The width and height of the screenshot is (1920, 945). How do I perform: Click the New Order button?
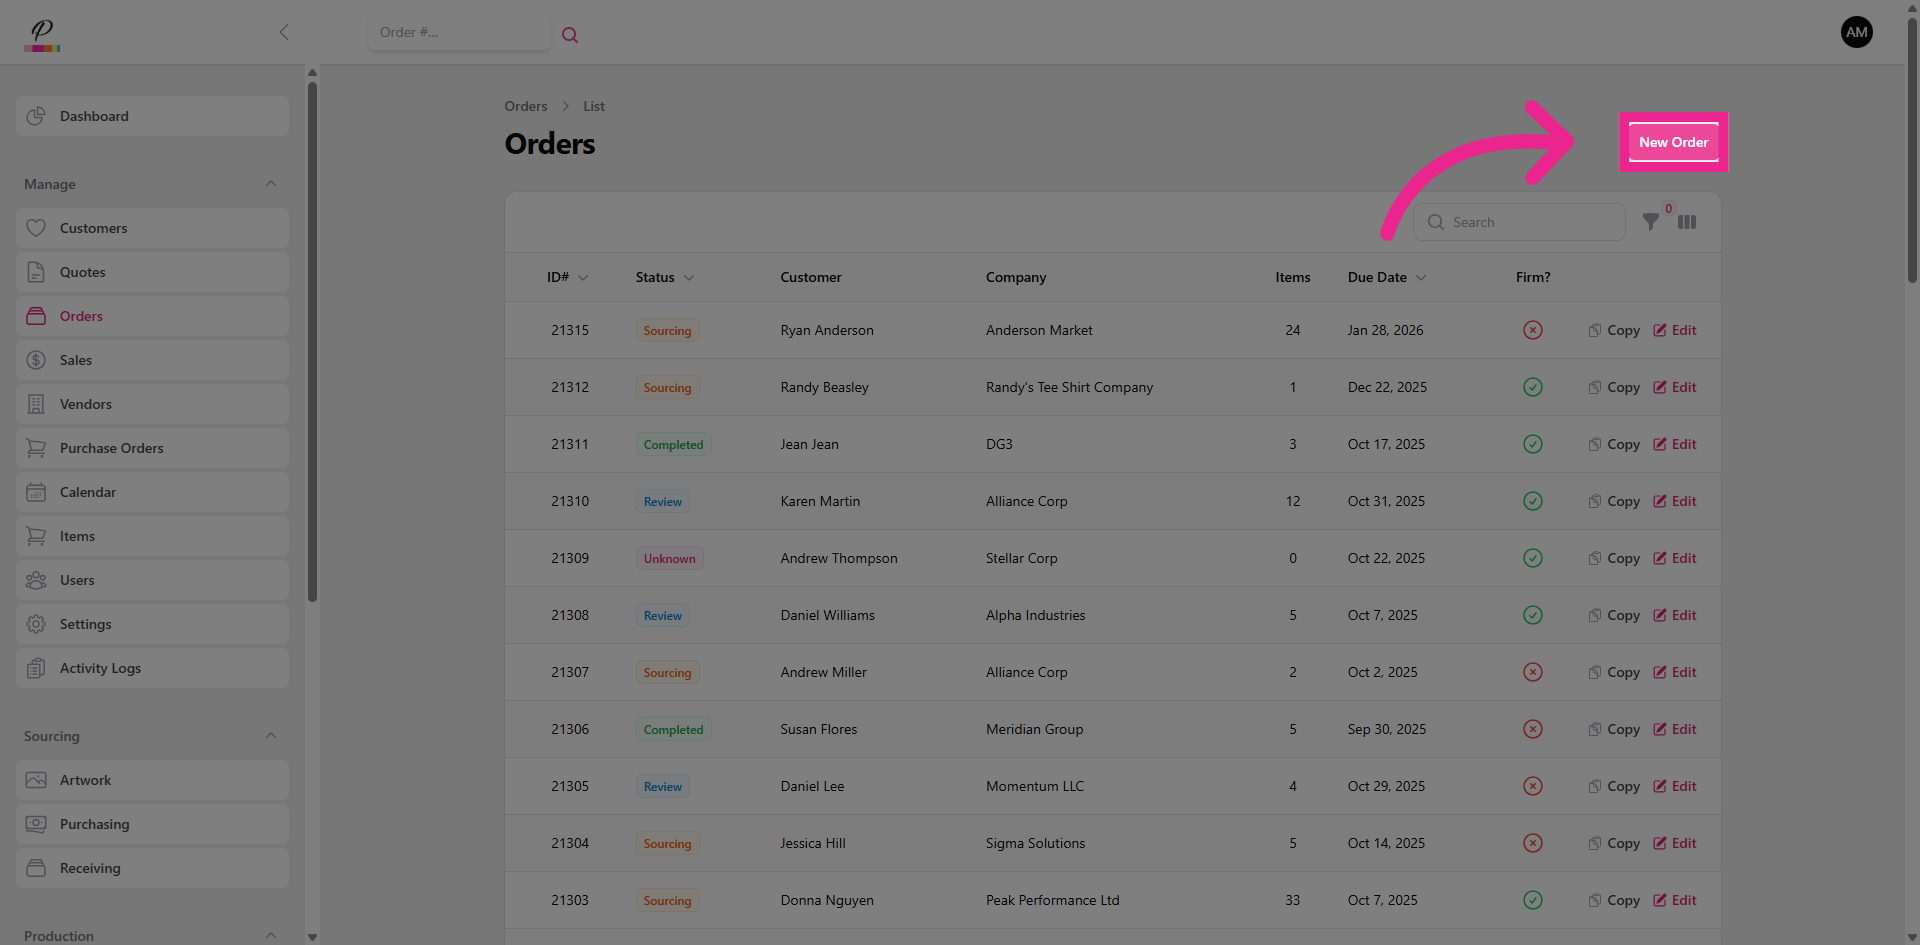tap(1673, 142)
